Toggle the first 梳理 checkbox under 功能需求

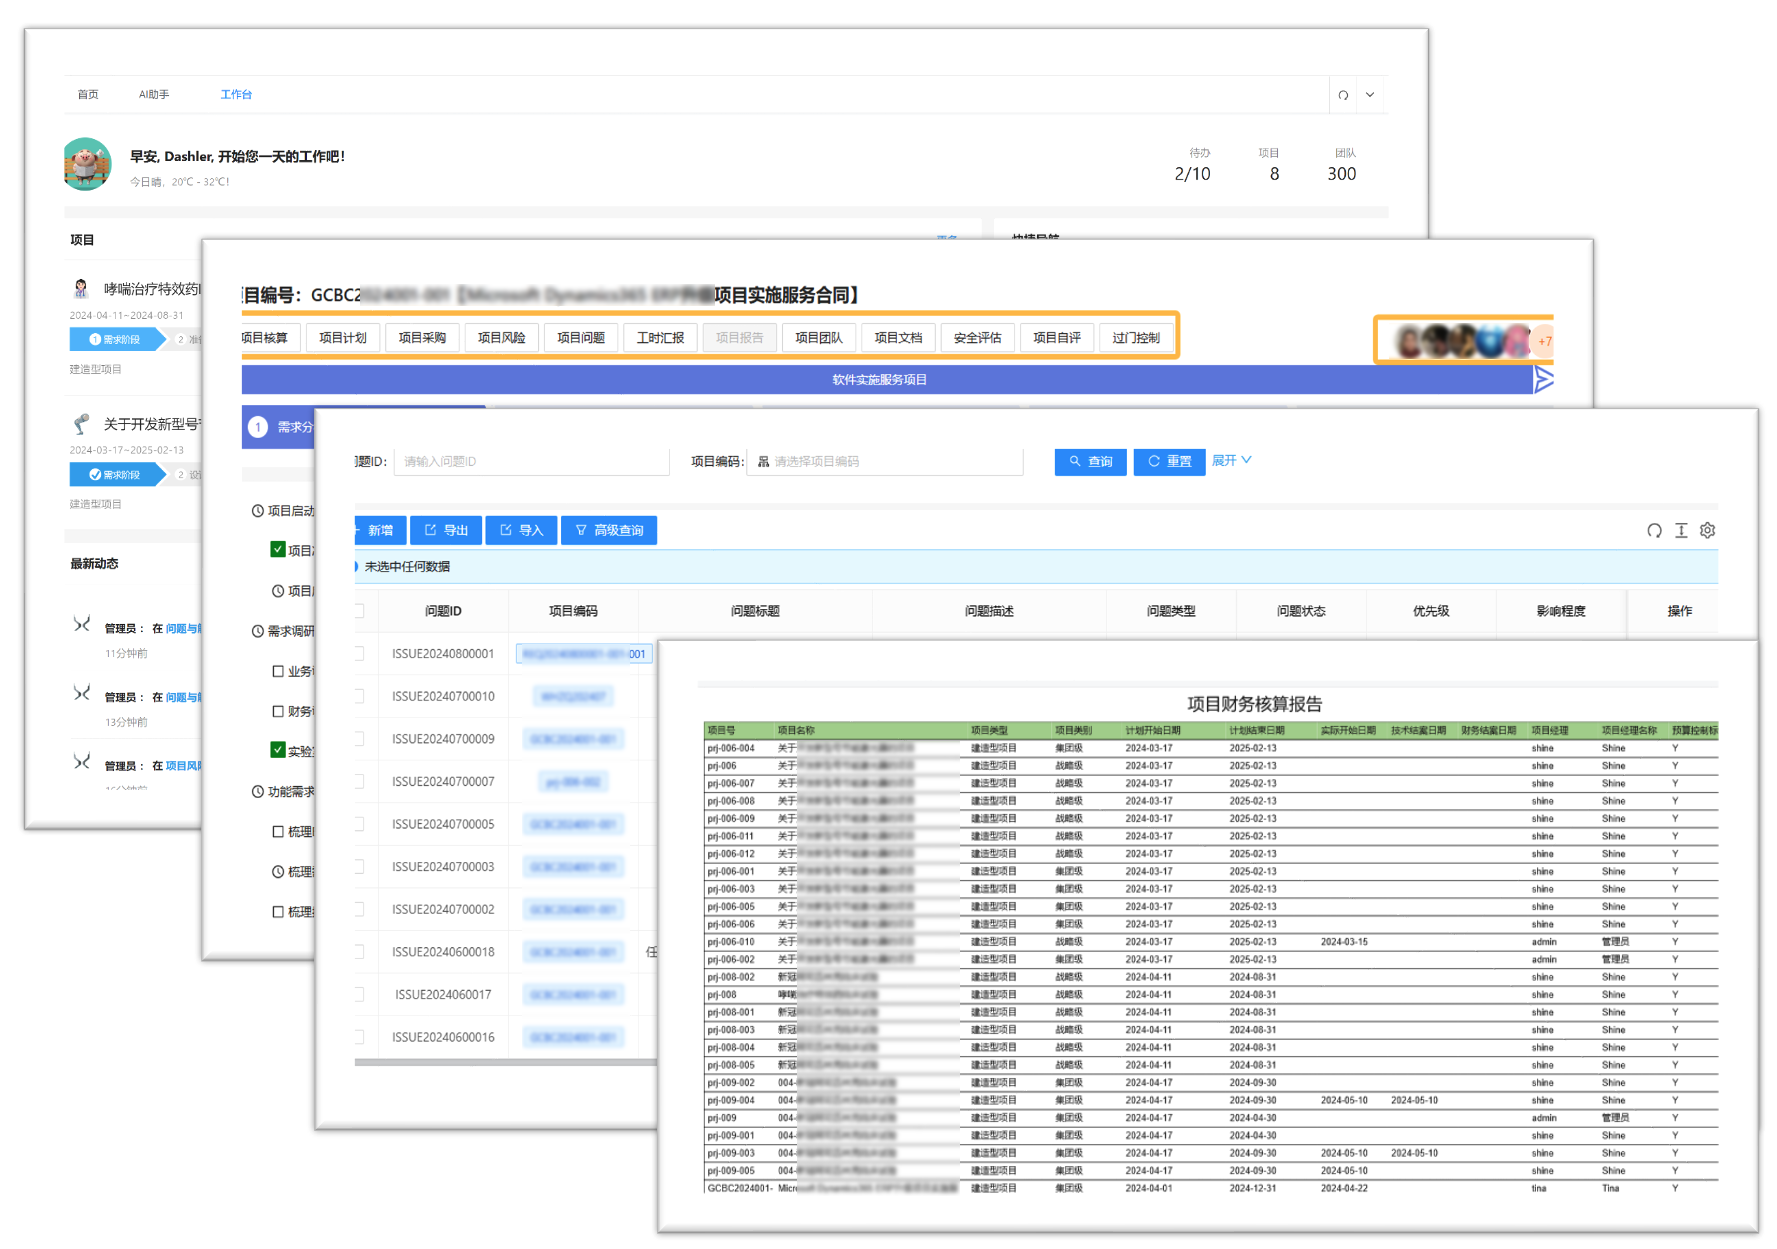(278, 831)
